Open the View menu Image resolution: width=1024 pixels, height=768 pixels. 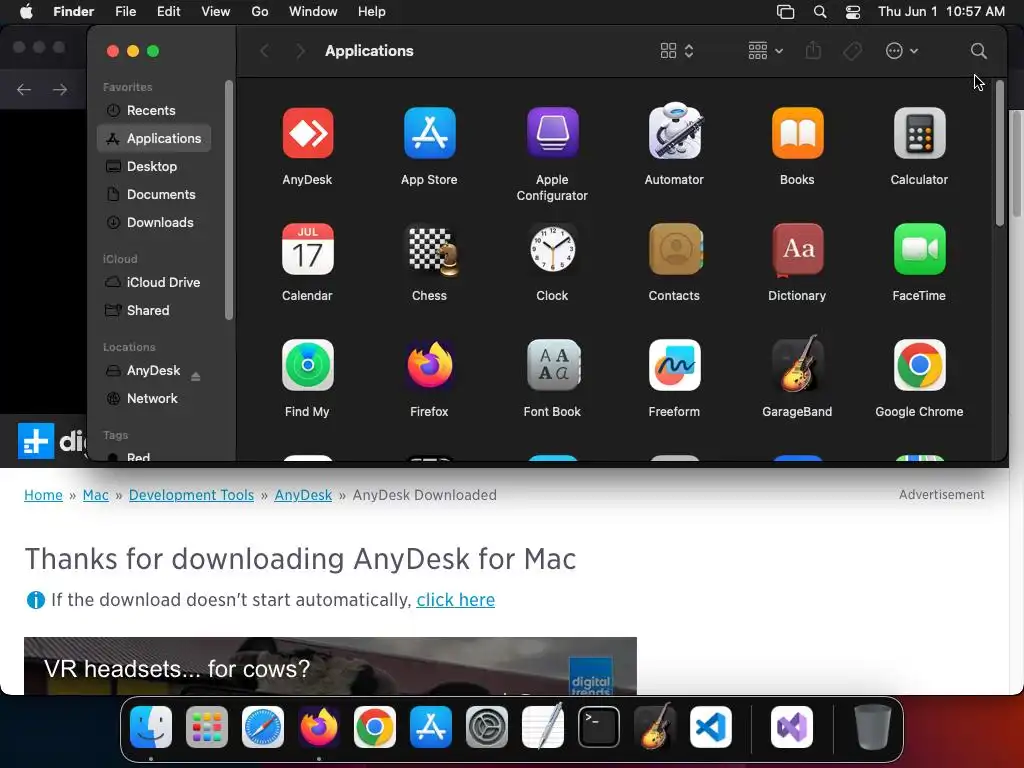(216, 12)
